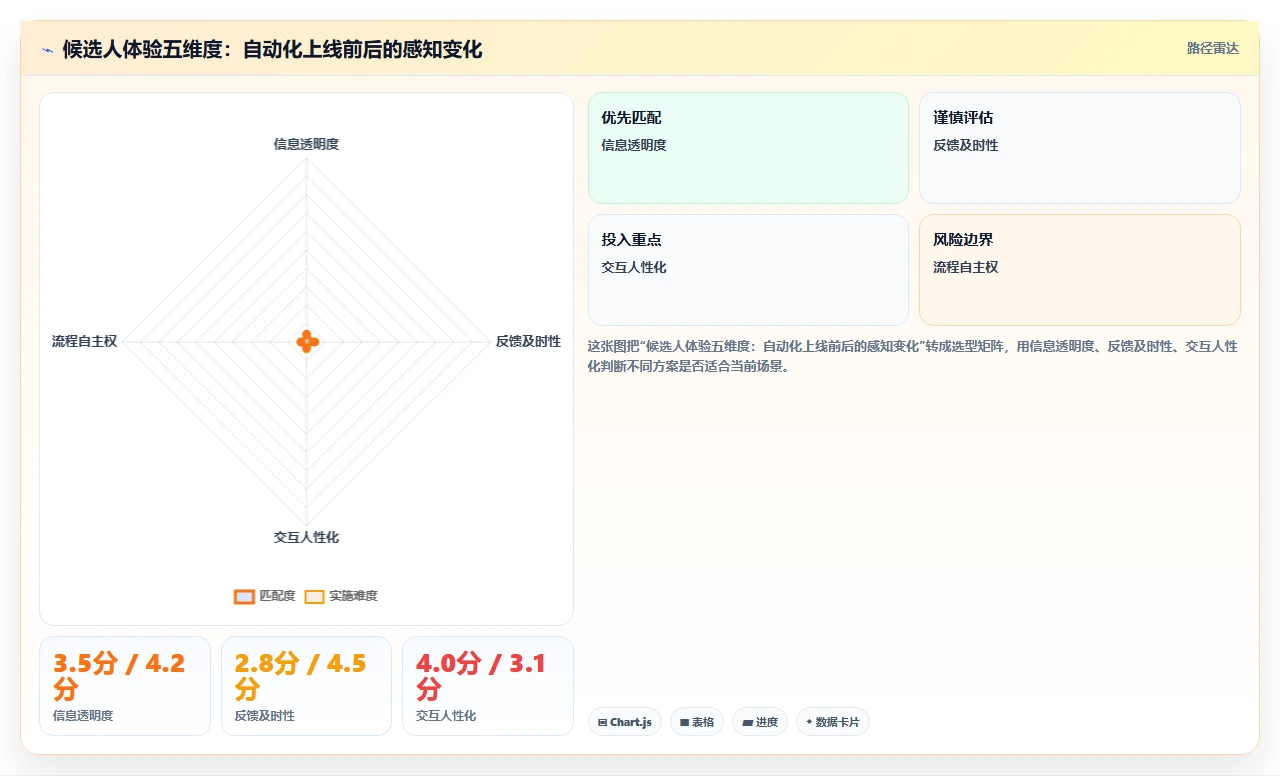Click 交互人性化 caption under 4.0分 card
Screen dimensions: 1280x776
click(446, 716)
